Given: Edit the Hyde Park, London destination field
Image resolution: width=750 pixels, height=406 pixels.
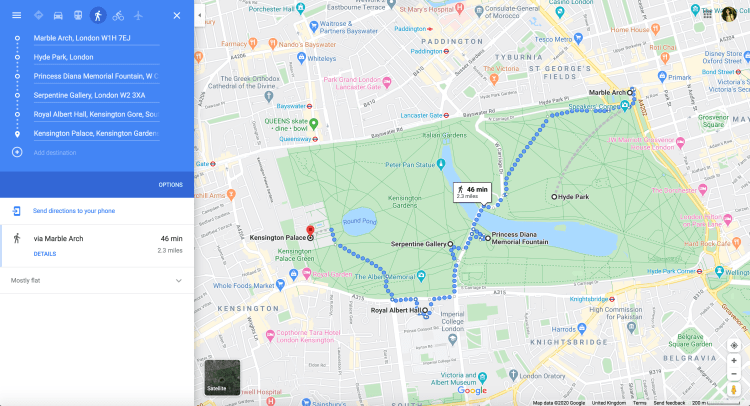Looking at the screenshot, I should (96, 57).
